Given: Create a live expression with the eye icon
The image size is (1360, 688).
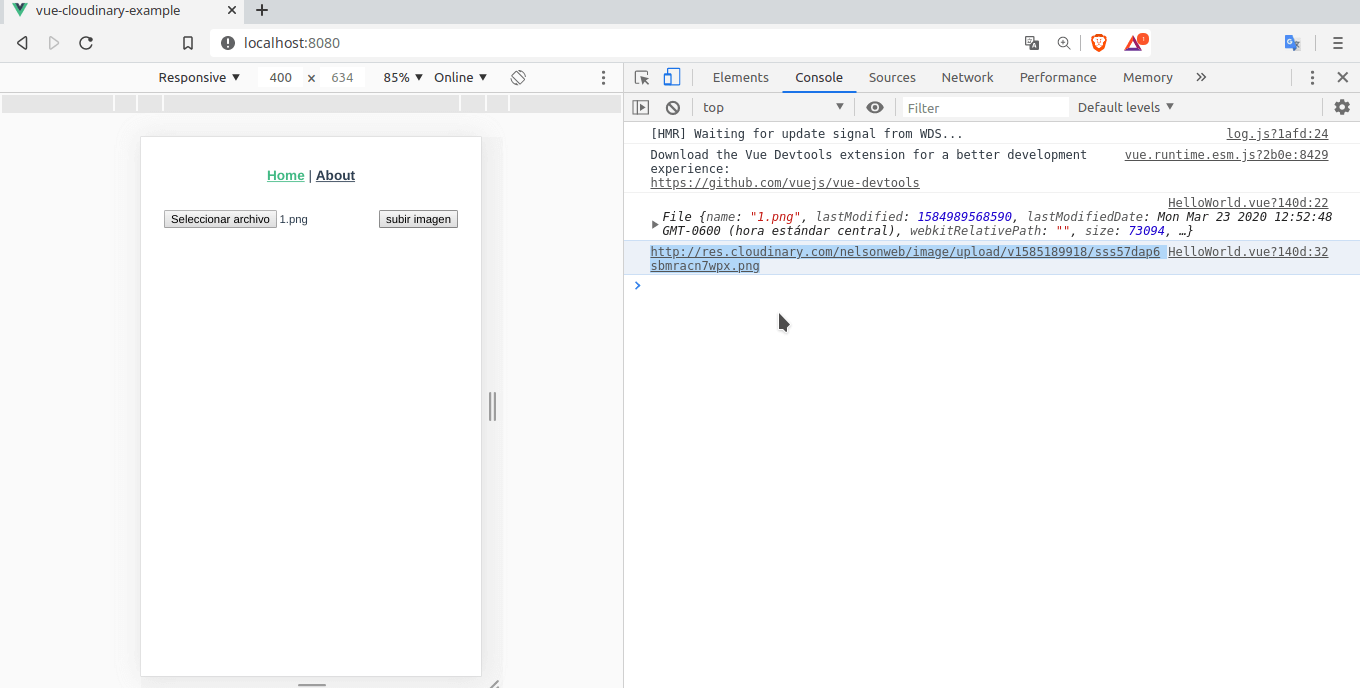Looking at the screenshot, I should coord(875,107).
